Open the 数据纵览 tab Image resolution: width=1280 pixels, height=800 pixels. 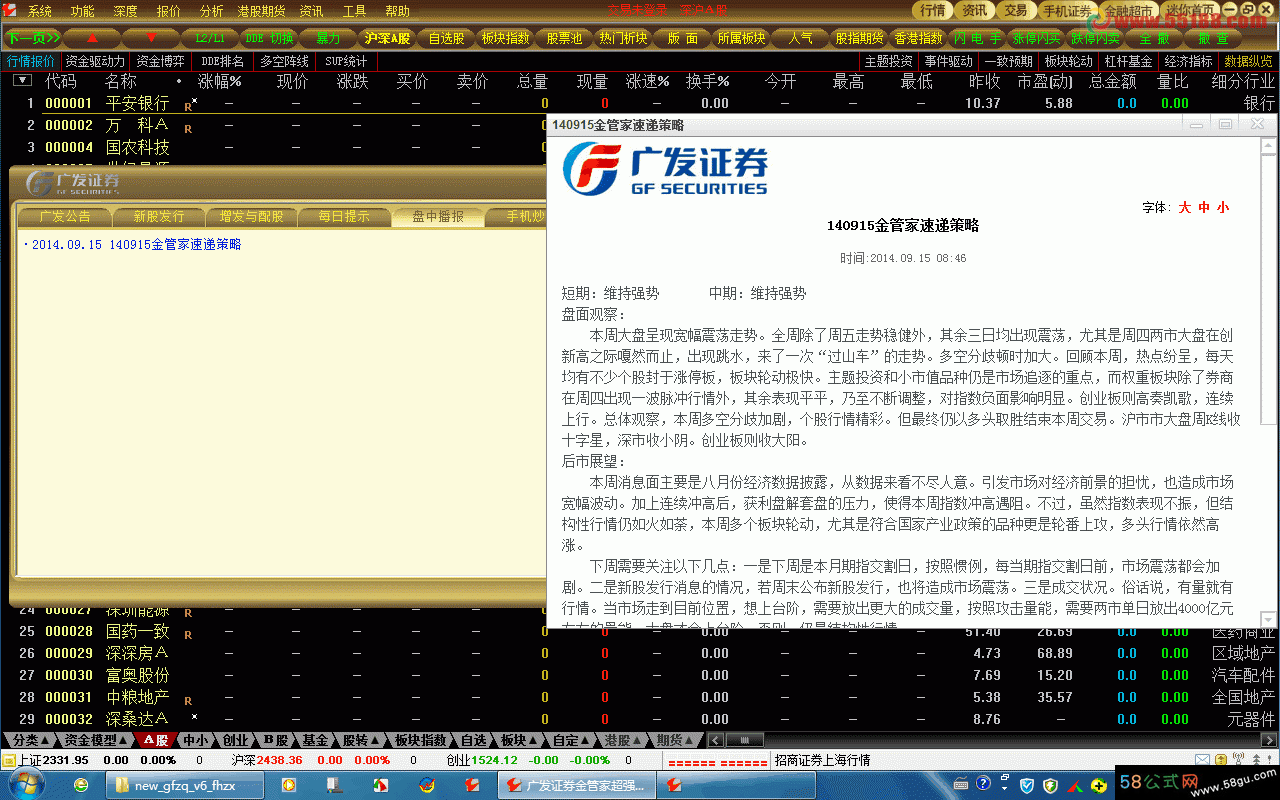coord(1248,61)
